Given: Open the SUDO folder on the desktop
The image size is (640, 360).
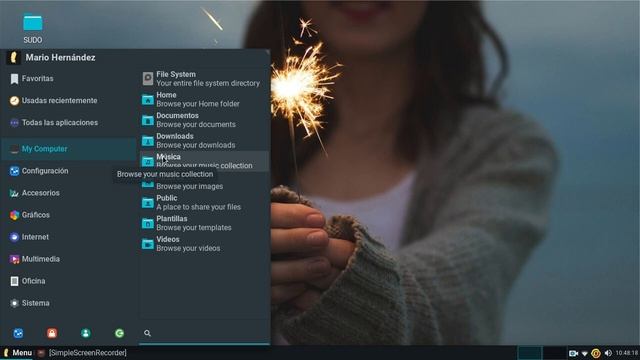Looking at the screenshot, I should click(x=33, y=29).
